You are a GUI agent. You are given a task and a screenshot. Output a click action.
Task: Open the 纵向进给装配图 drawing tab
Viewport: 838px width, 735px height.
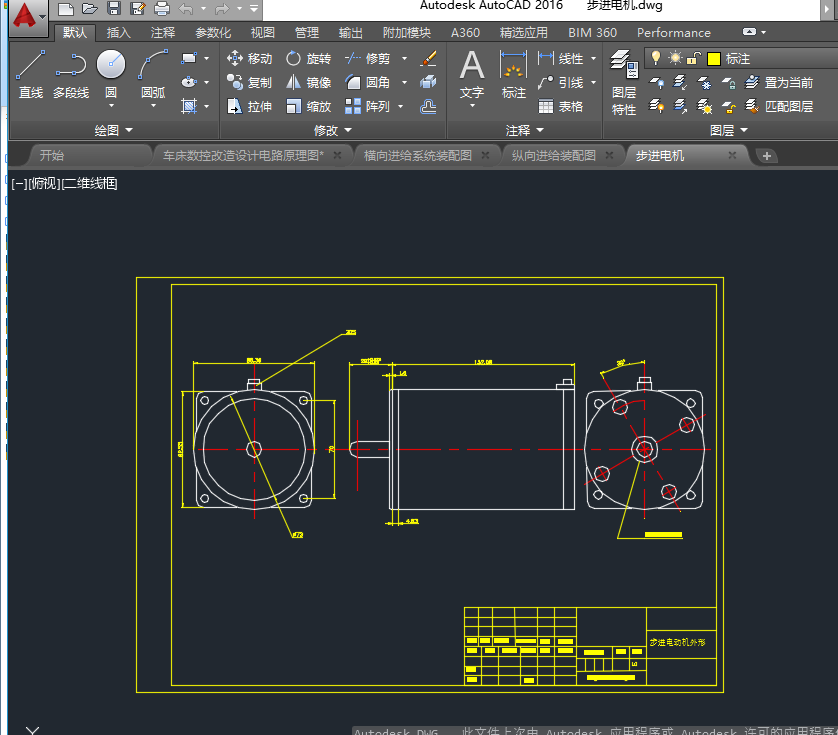pos(553,155)
